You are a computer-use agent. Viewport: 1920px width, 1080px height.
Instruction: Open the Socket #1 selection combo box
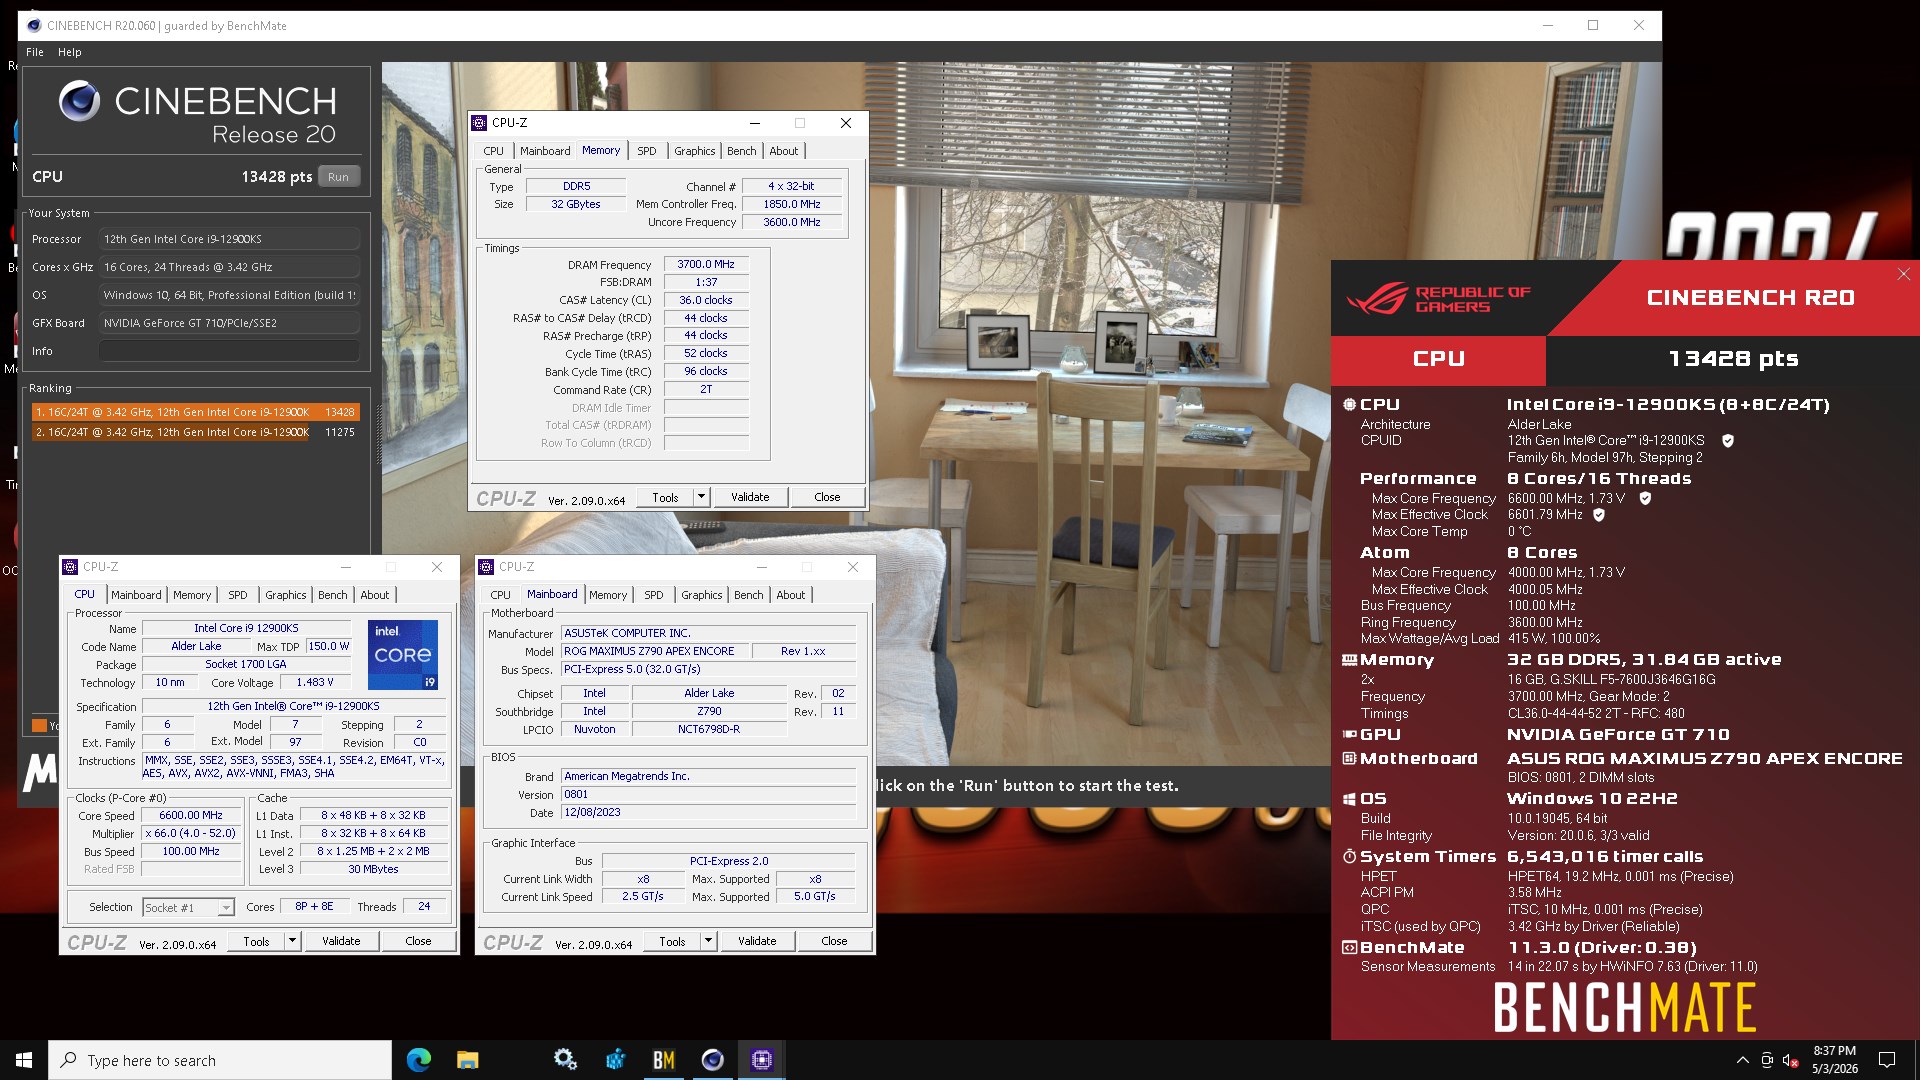(188, 908)
